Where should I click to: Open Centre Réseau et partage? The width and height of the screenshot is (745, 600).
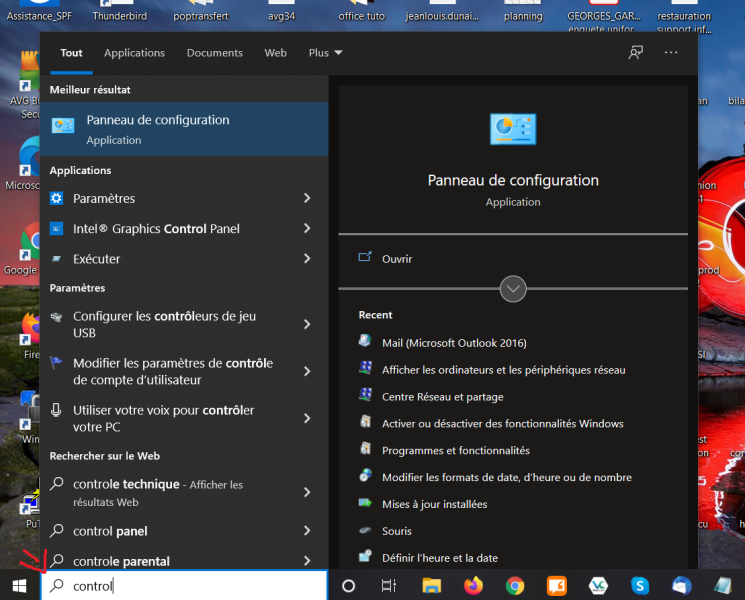(x=443, y=397)
